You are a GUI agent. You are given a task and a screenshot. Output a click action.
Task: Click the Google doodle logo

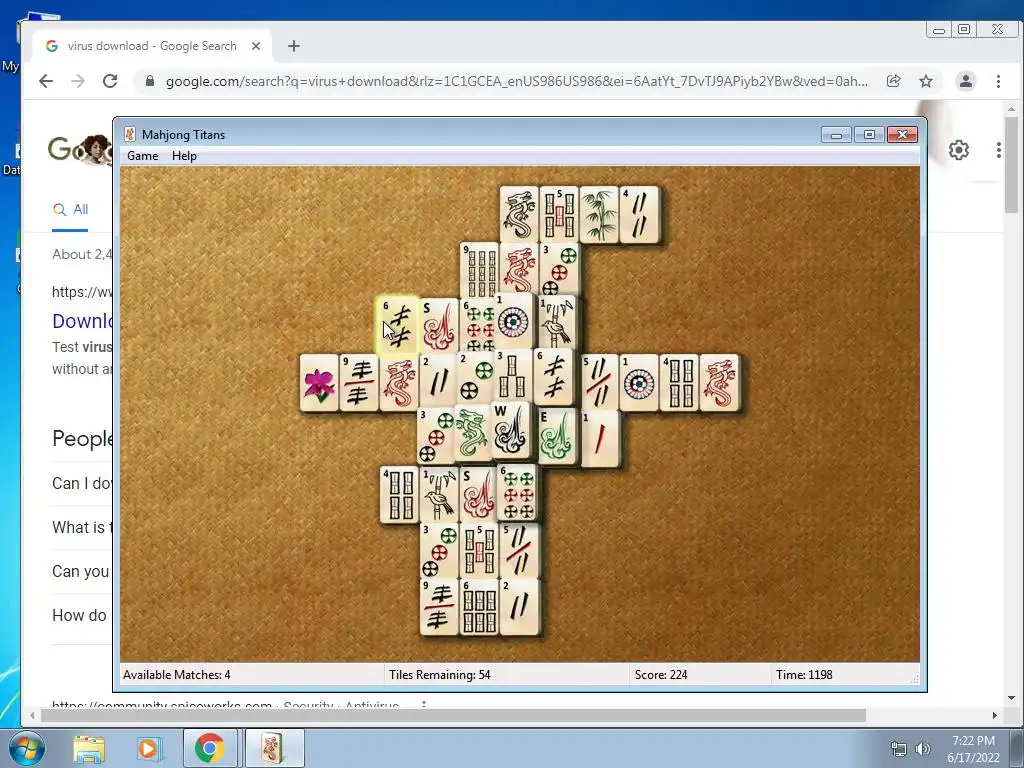click(x=80, y=150)
